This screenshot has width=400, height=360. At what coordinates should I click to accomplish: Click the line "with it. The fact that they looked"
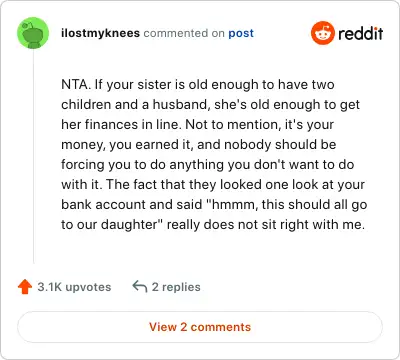tap(213, 184)
